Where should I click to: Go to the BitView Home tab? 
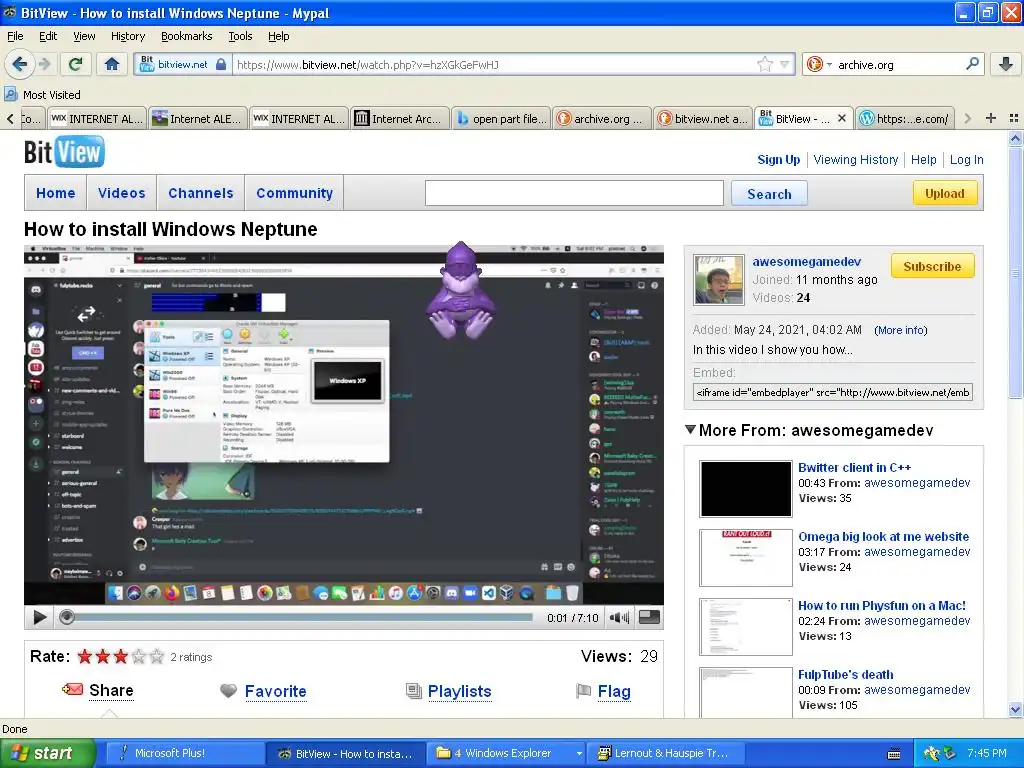pos(56,193)
